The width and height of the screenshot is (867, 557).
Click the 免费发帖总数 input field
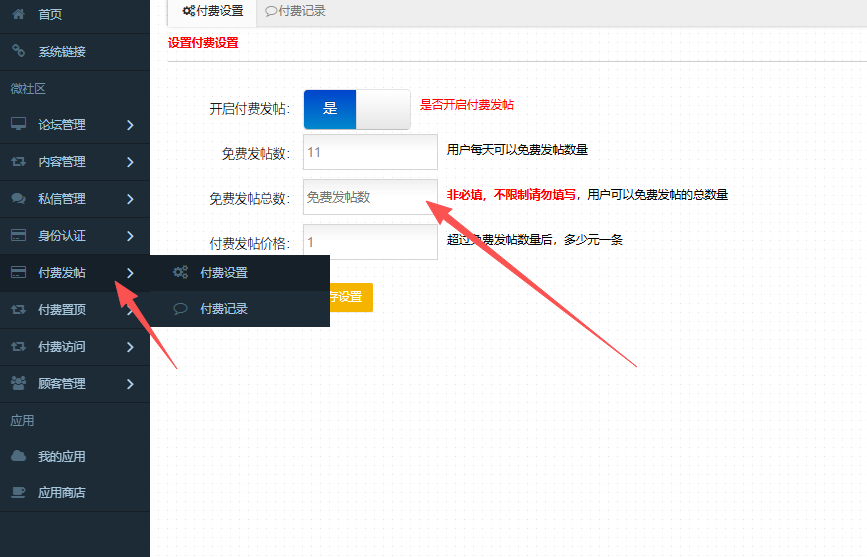(x=370, y=197)
